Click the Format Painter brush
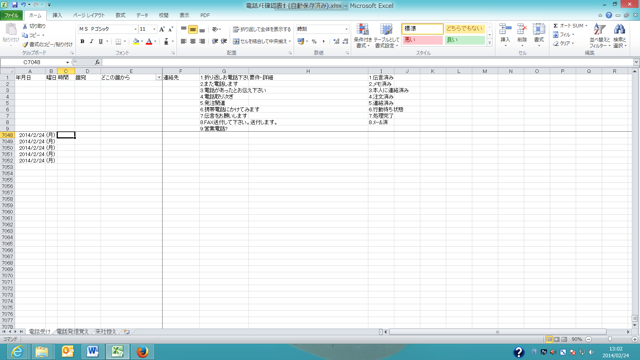Image resolution: width=640 pixels, height=360 pixels. click(x=25, y=44)
